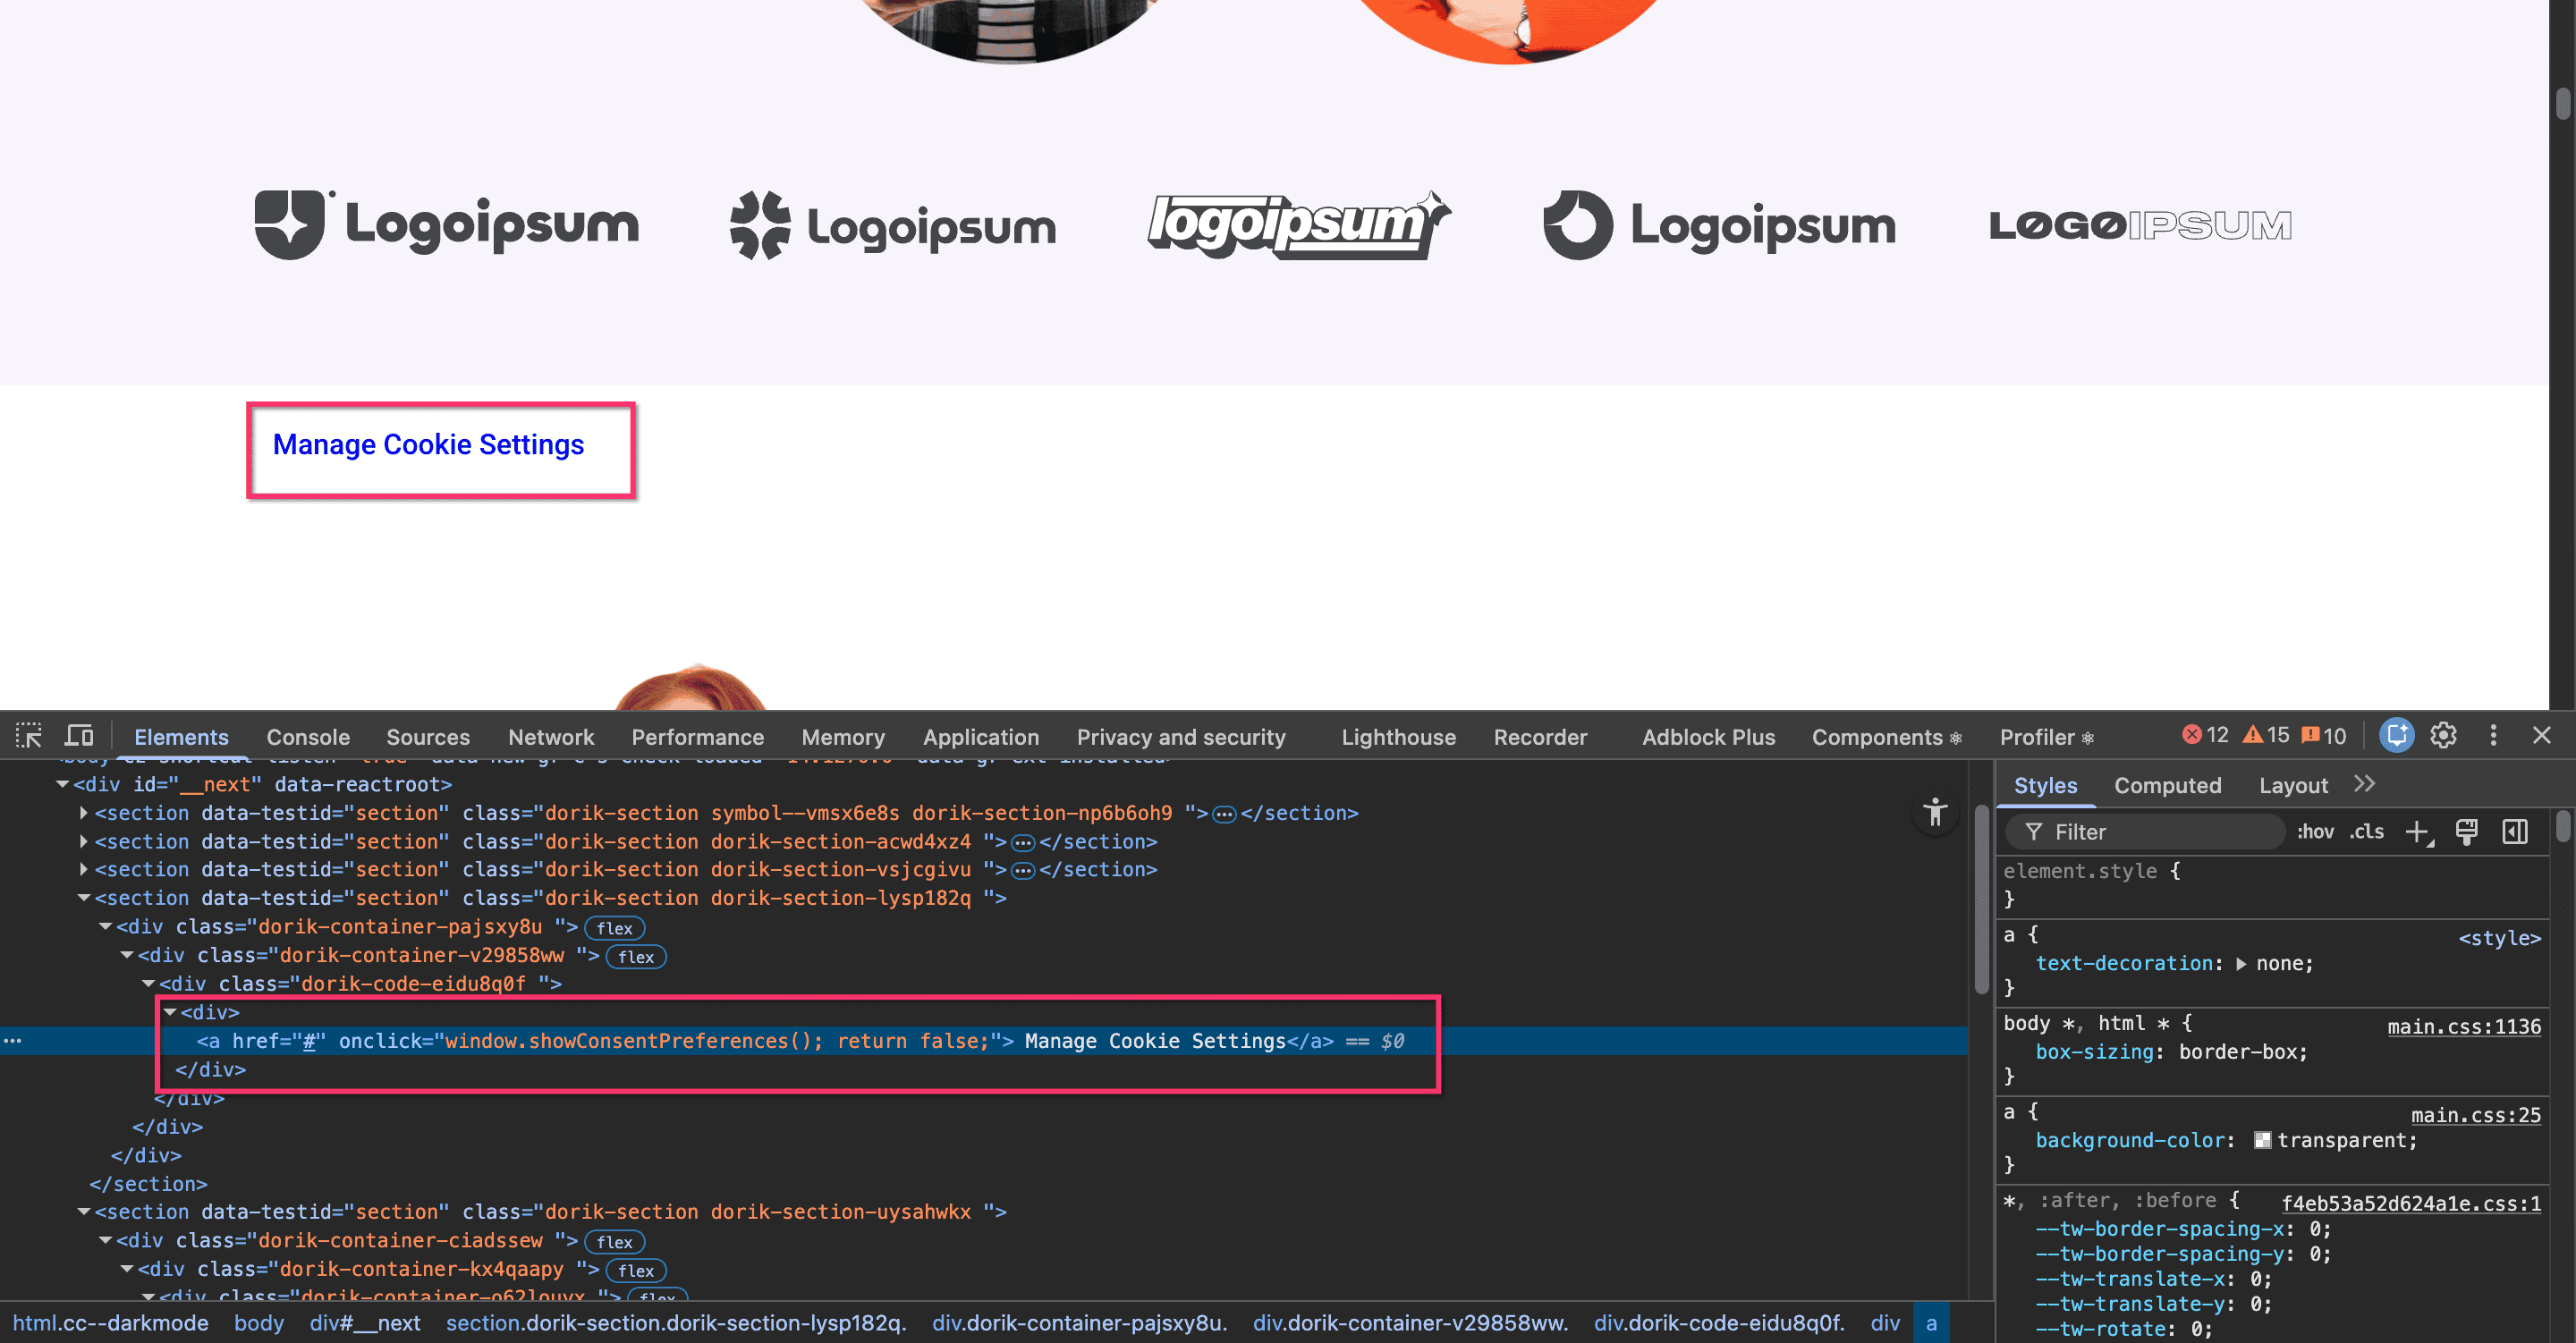Open DevTools settings gear
The image size is (2576, 1343).
coord(2443,736)
